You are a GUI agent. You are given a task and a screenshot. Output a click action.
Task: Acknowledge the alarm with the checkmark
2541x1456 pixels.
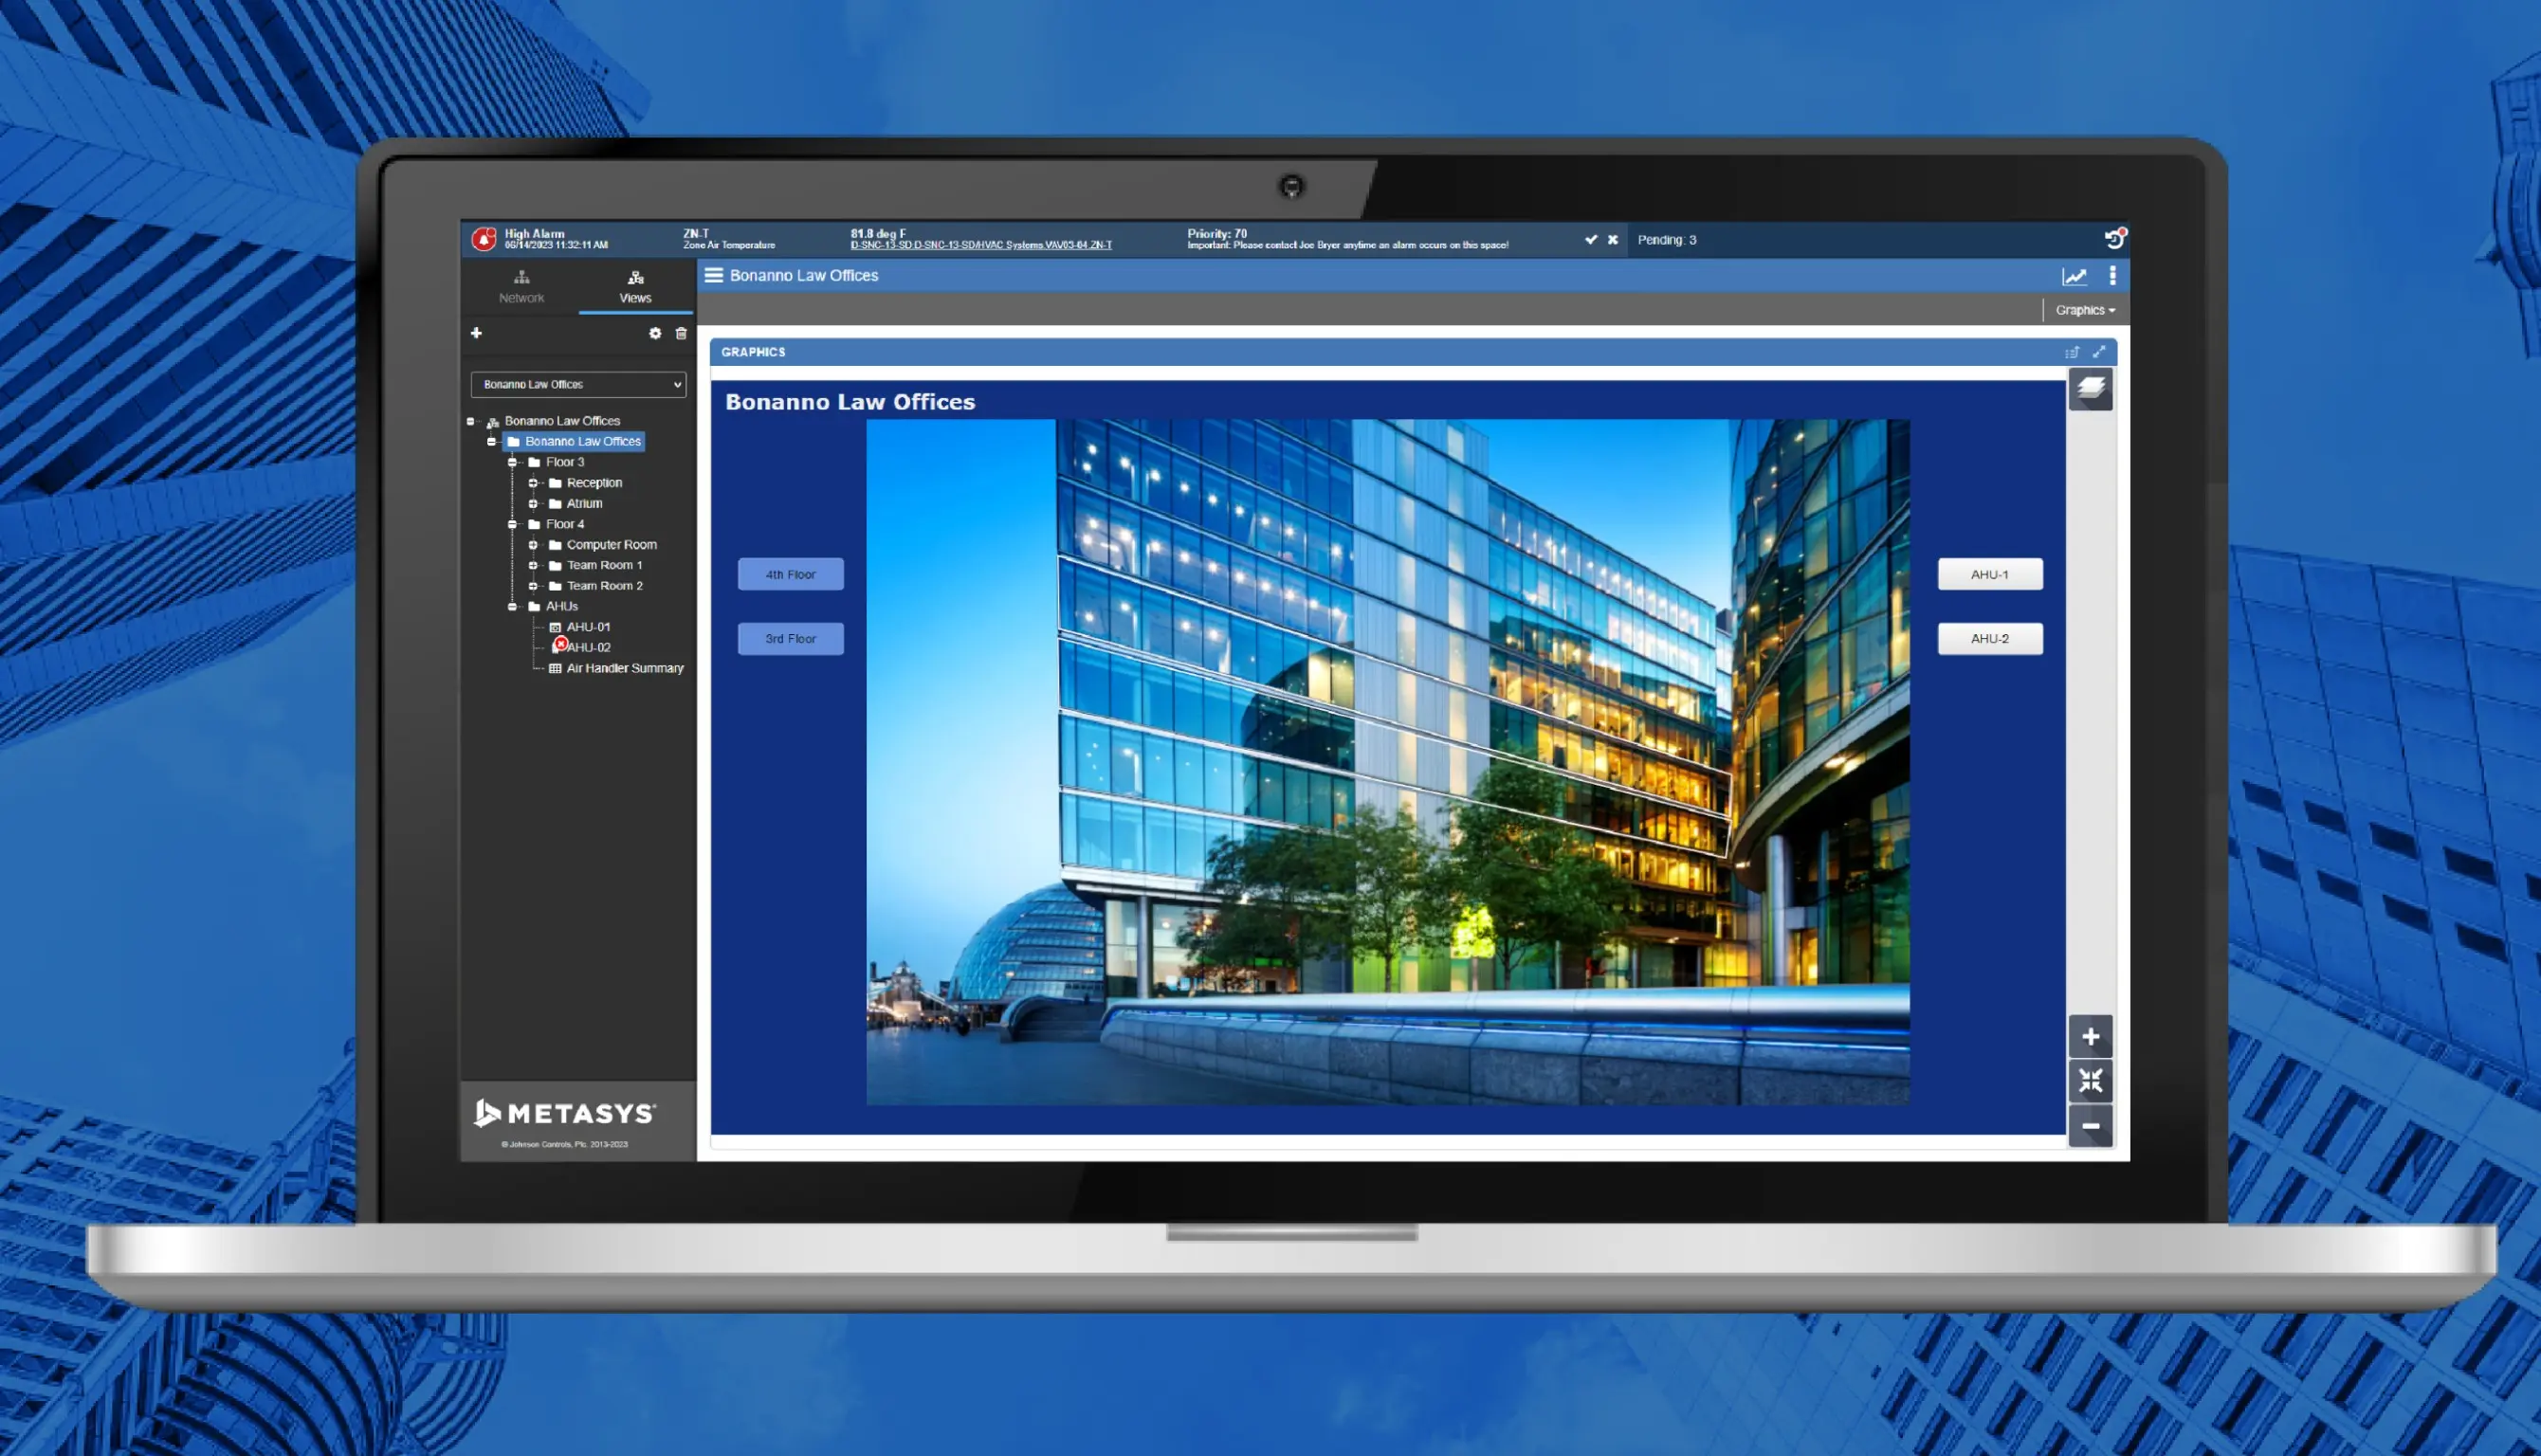pyautogui.click(x=1592, y=240)
